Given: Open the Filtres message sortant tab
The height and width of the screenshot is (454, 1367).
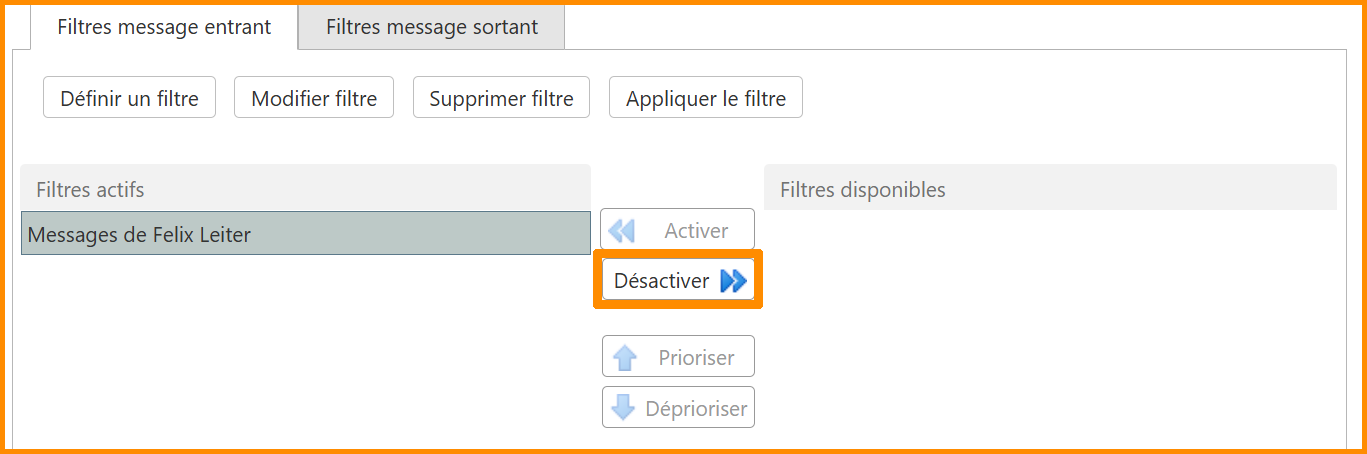Looking at the screenshot, I should point(432,27).
